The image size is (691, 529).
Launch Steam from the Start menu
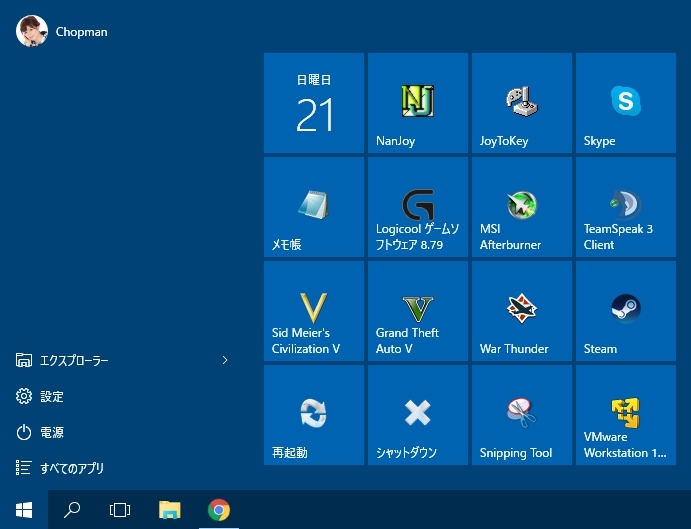click(x=625, y=311)
